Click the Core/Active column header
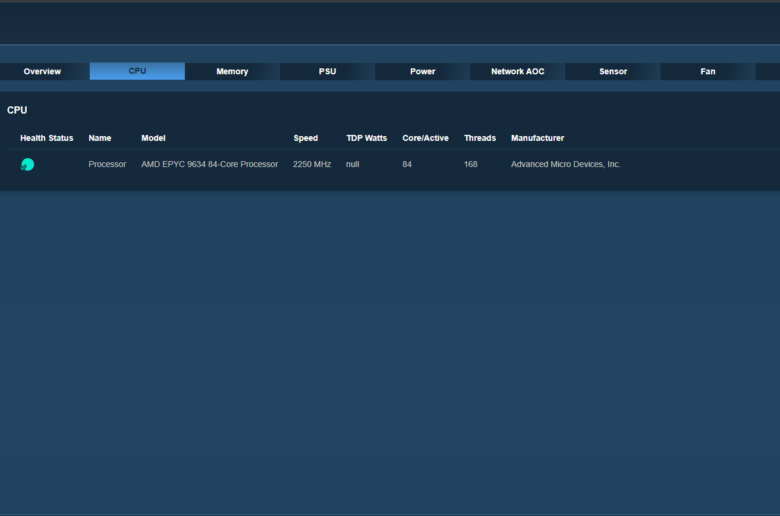This screenshot has width=780, height=516. [425, 138]
